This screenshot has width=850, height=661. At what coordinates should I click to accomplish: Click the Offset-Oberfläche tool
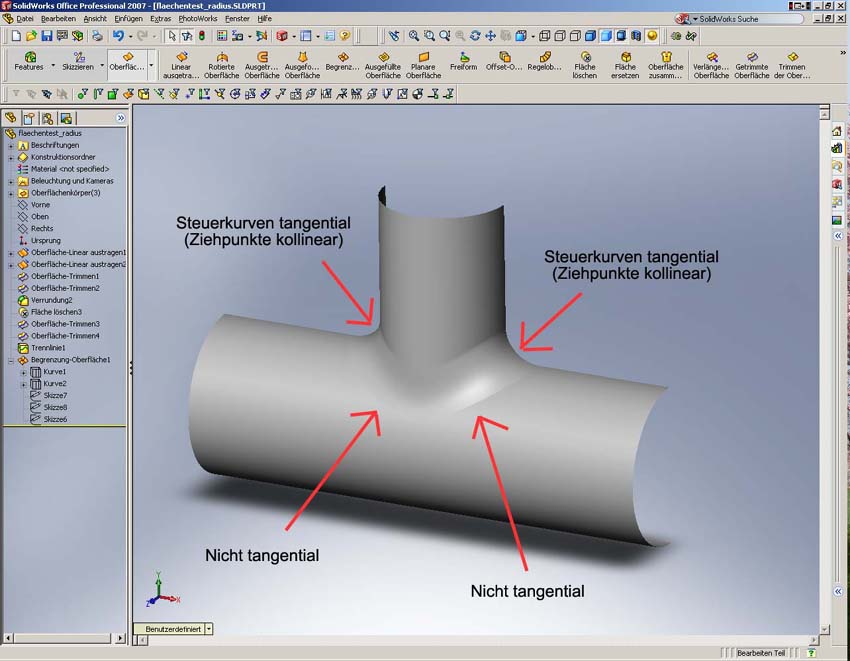[504, 61]
